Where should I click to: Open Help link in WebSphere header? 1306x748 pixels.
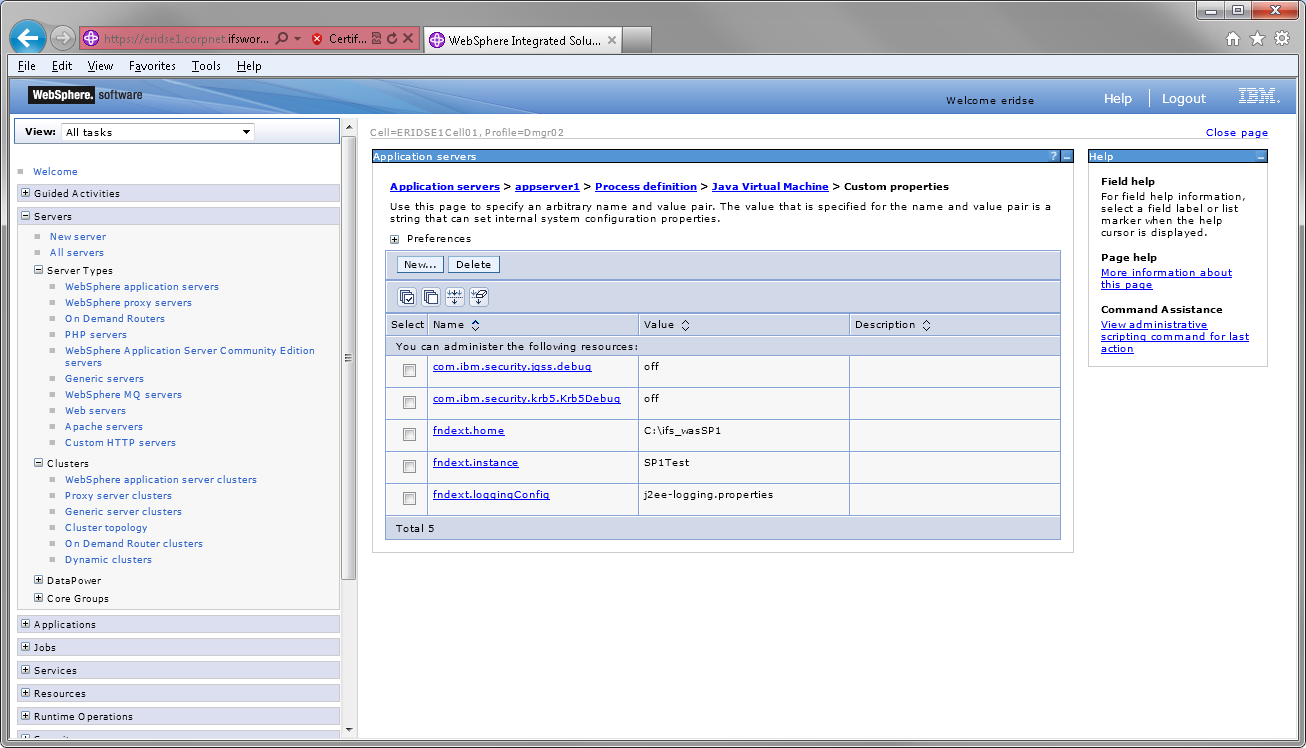(1118, 98)
